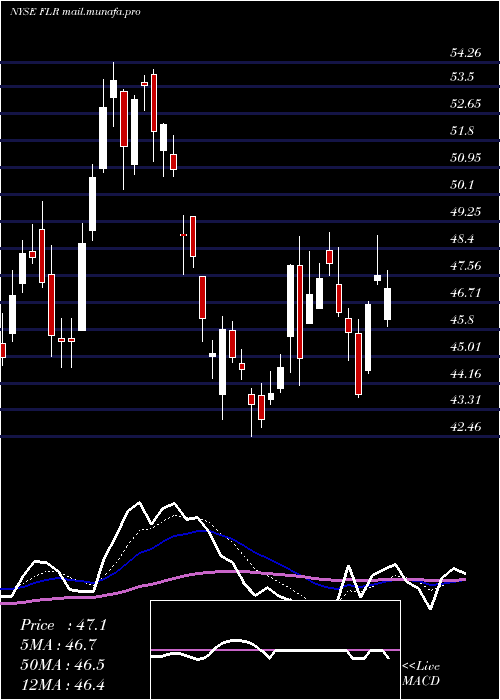Click the 46.71 price level label

click(x=466, y=293)
